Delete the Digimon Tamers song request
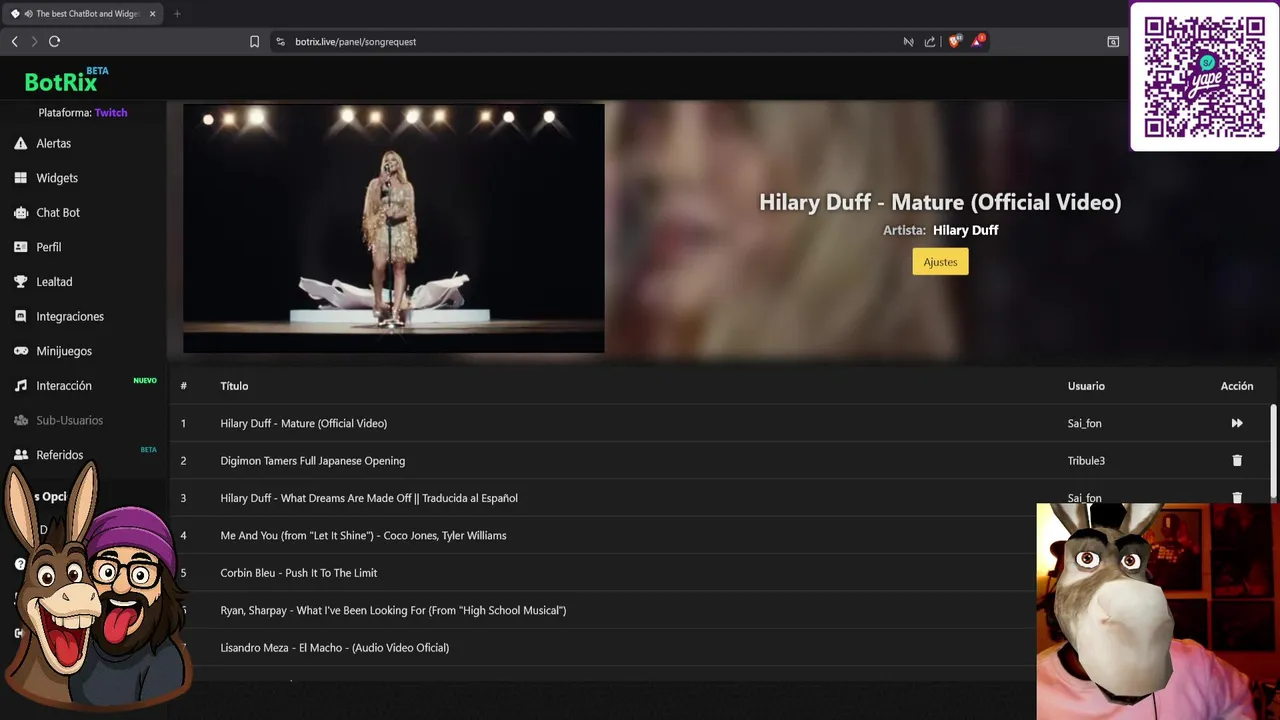The image size is (1280, 720). 1237,461
